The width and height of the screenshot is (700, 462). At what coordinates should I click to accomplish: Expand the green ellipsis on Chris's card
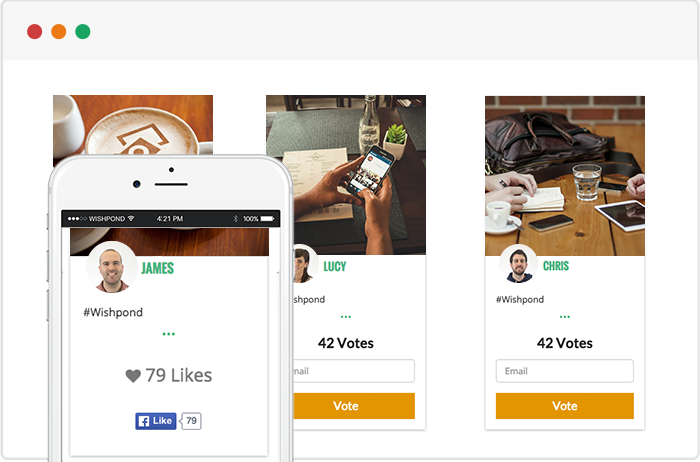pyautogui.click(x=565, y=316)
